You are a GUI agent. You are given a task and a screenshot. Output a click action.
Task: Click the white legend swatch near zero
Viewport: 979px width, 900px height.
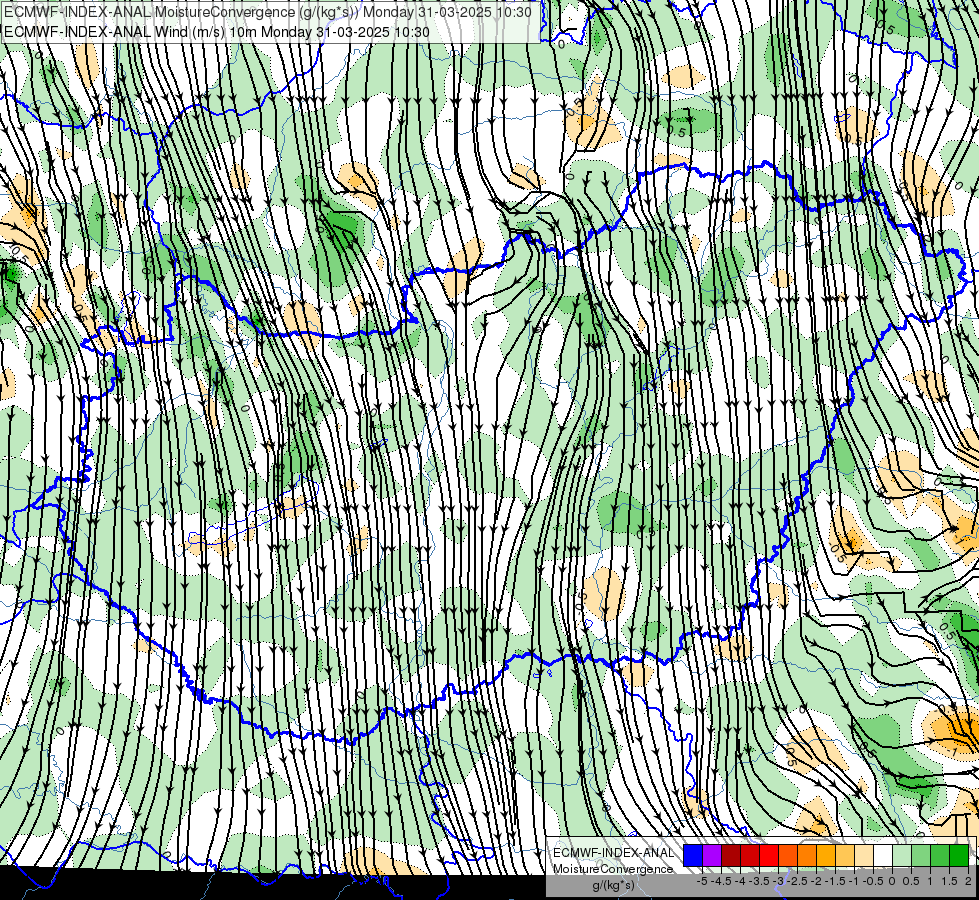coord(883,855)
